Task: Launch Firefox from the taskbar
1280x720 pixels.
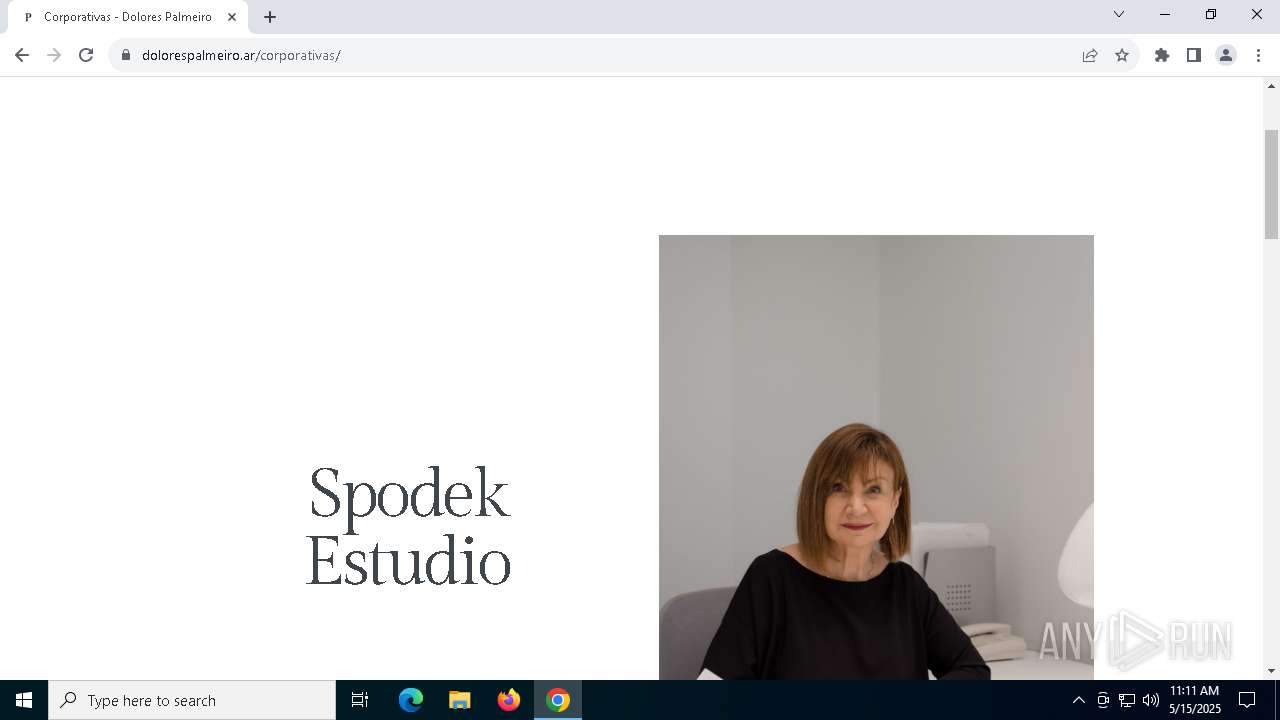Action: point(509,700)
